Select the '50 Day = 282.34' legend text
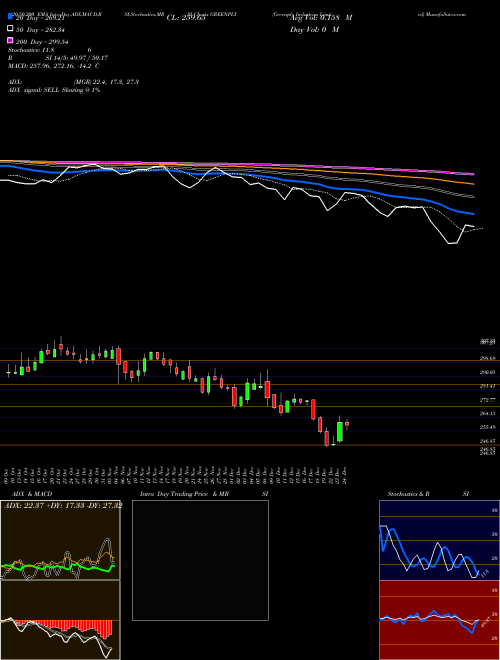This screenshot has width=500, height=660. coord(42,30)
